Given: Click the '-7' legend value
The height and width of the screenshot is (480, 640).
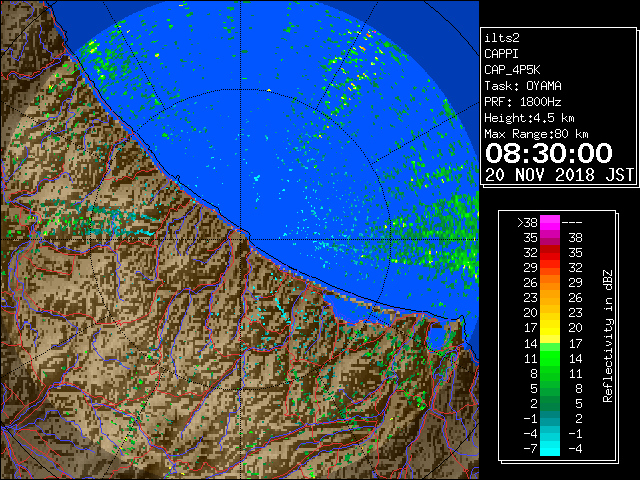Looking at the screenshot, I should coord(530,449).
